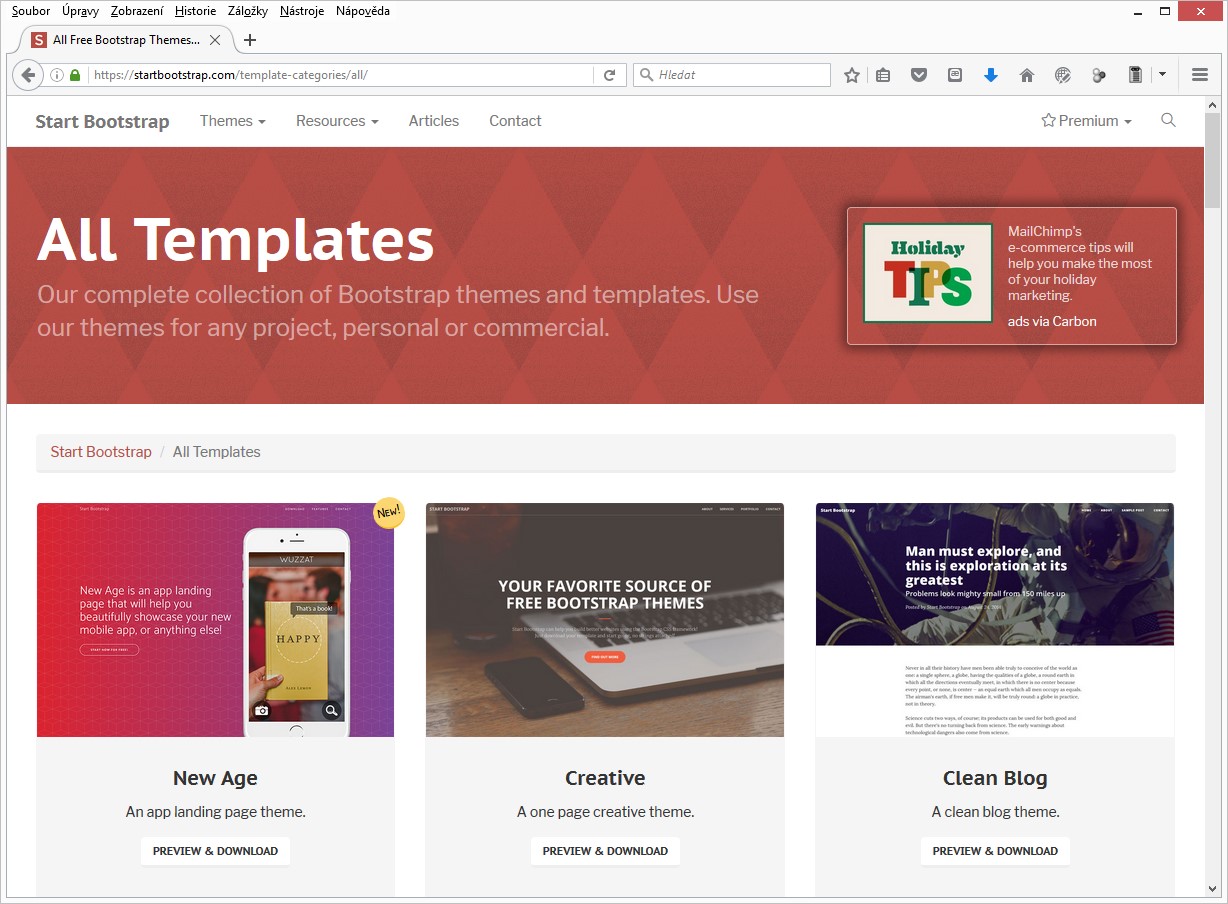Open the Creative theme title link

(x=605, y=778)
